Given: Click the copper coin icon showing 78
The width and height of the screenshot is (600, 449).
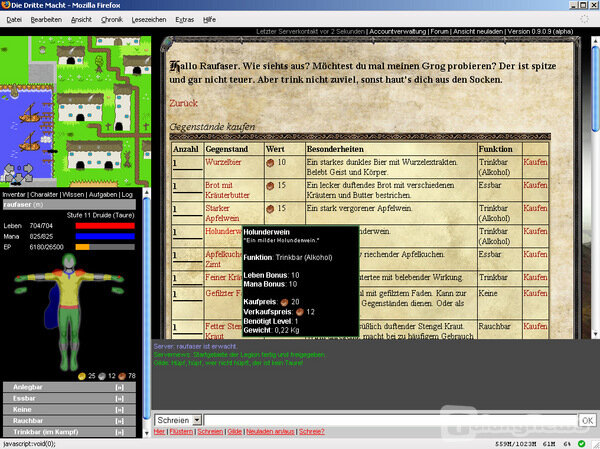Looking at the screenshot, I should pyautogui.click(x=122, y=376).
